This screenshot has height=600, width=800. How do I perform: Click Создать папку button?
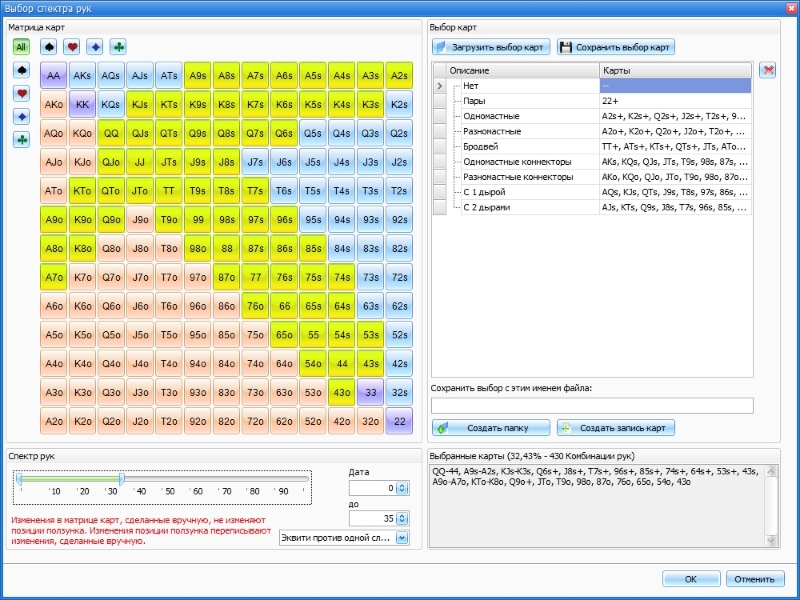point(491,428)
